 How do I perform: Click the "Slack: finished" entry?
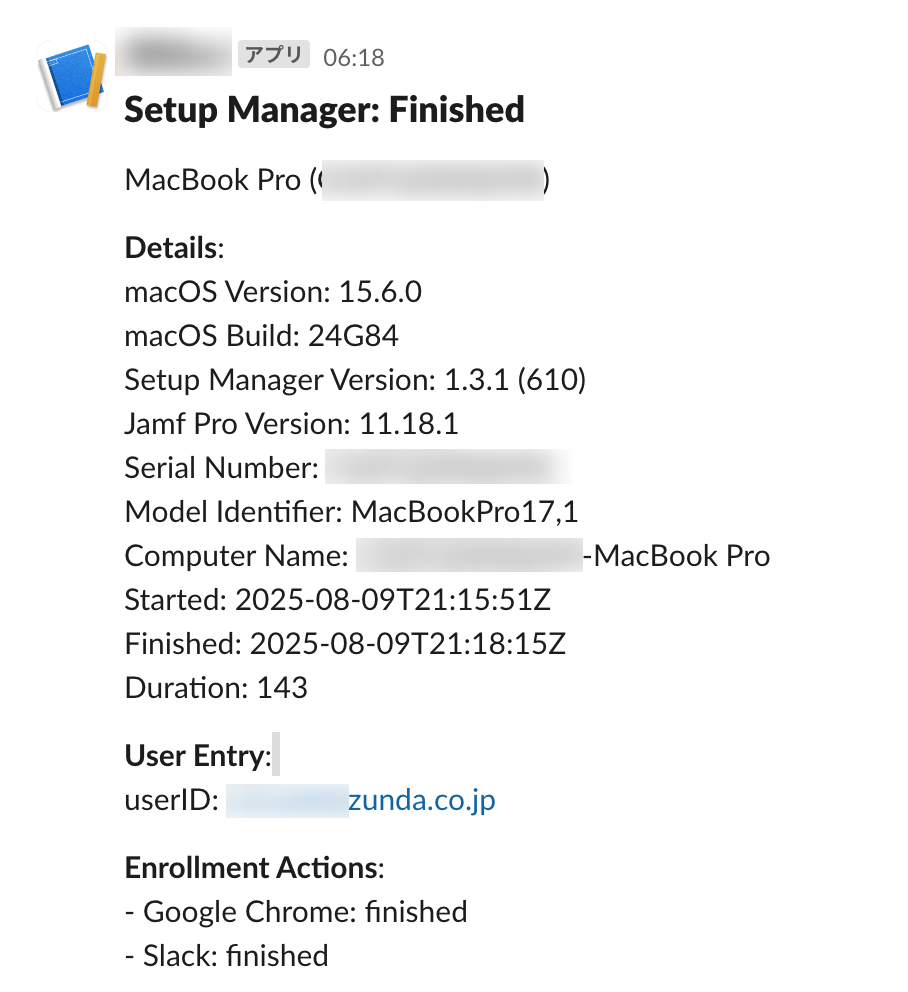(227, 956)
